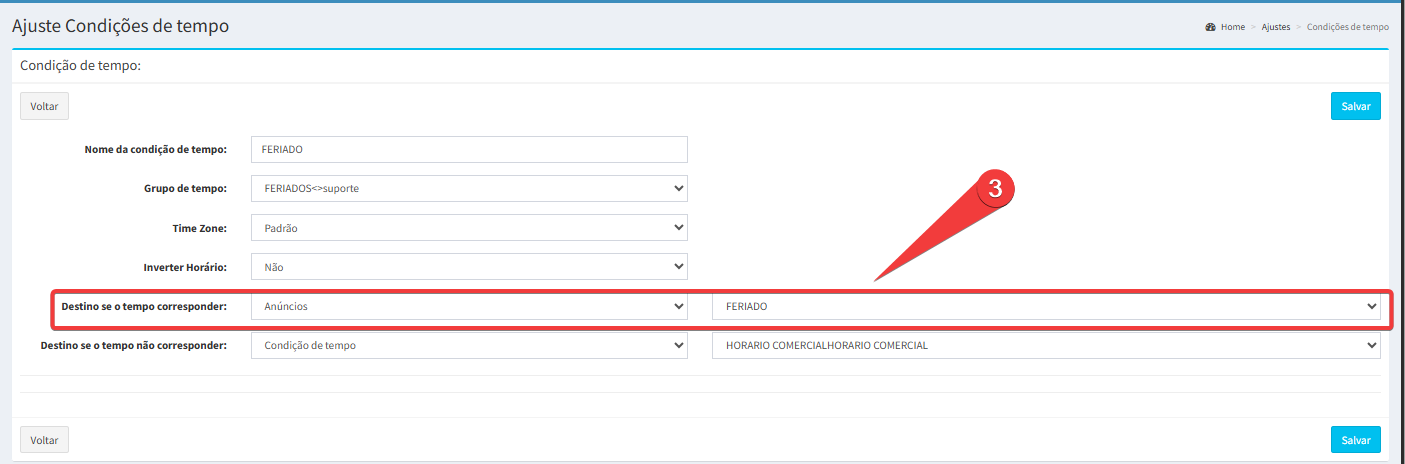Open the Home breadcrumb link
The image size is (1405, 464).
pos(1232,27)
